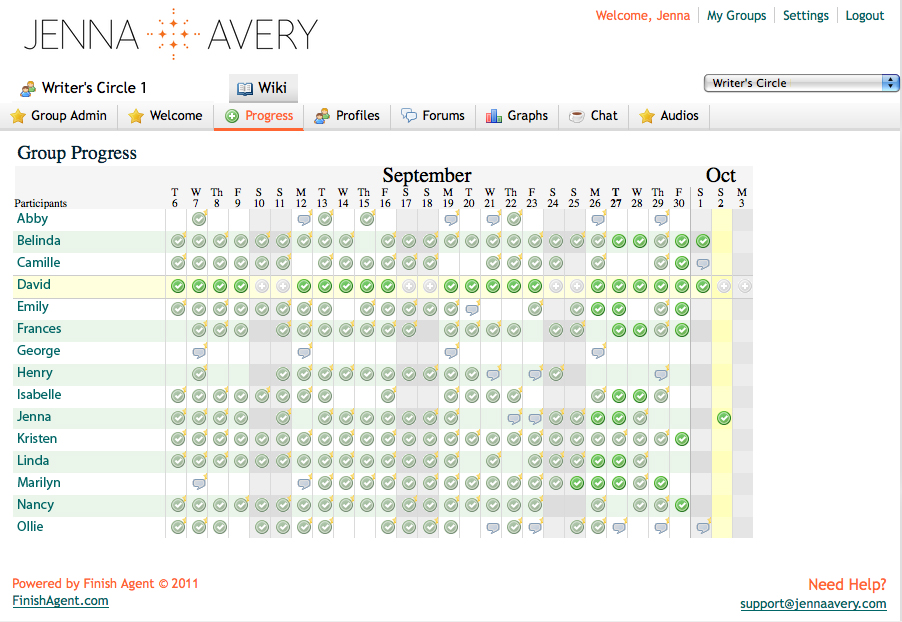902x622 pixels.
Task: Switch to the Audios tab
Action: coord(669,116)
